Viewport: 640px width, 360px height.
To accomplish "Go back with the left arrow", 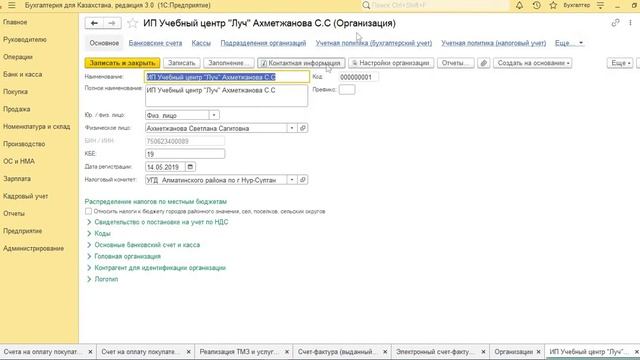I will [x=94, y=23].
